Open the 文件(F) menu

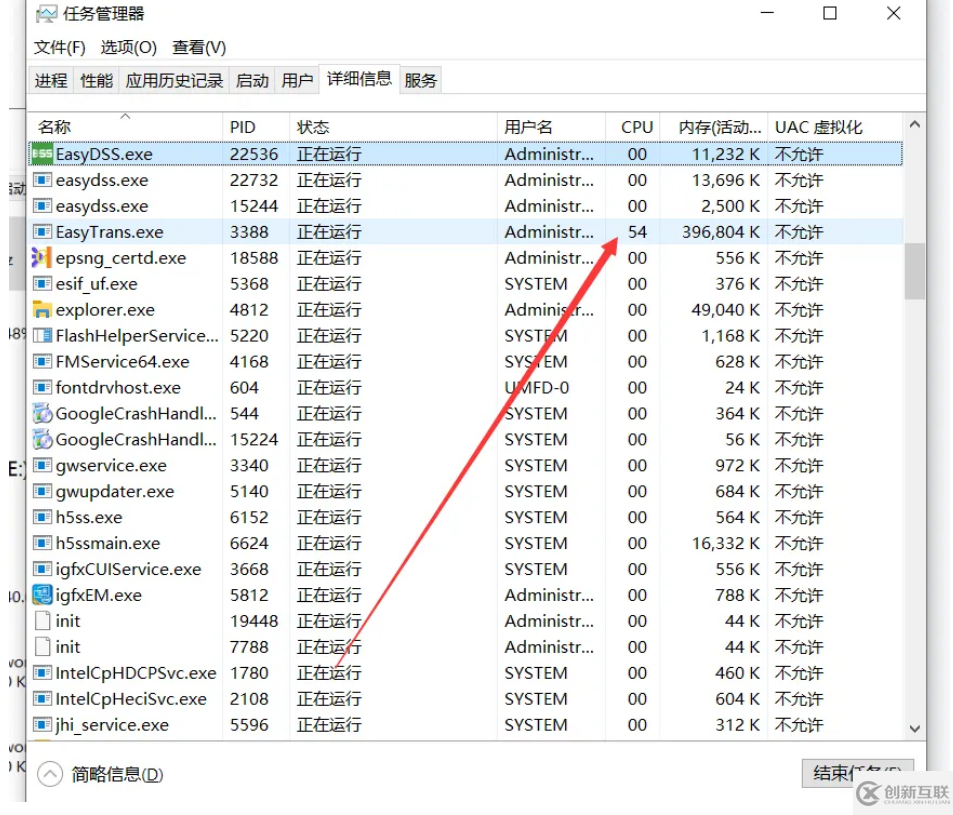coord(60,47)
